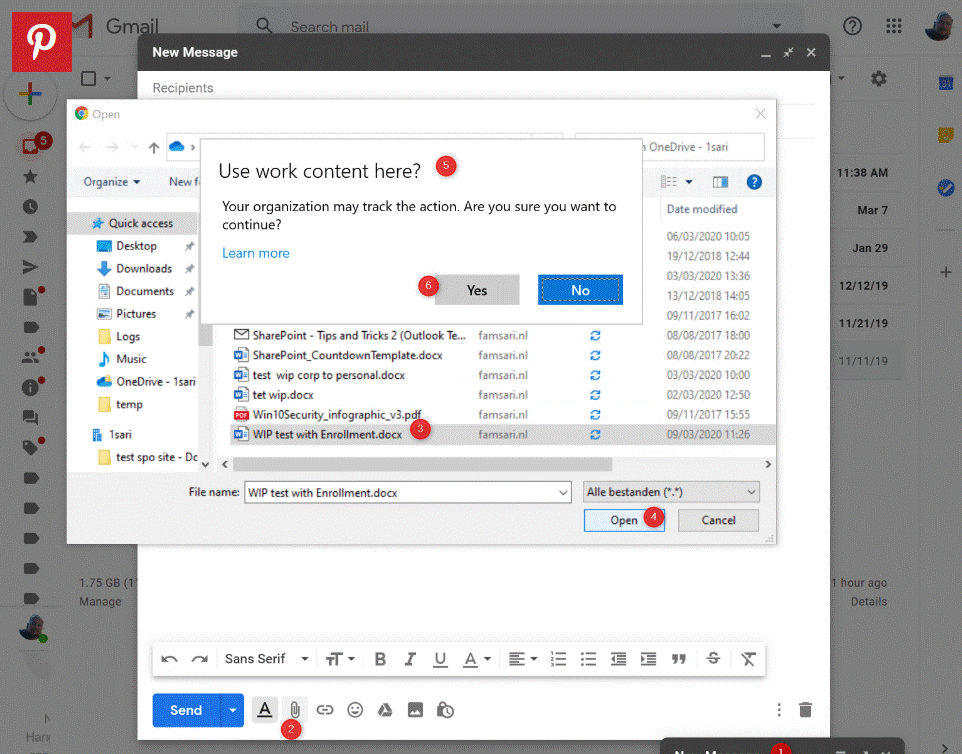This screenshot has height=754, width=962.
Task: Apply strikethrough formatting
Action: click(x=713, y=658)
